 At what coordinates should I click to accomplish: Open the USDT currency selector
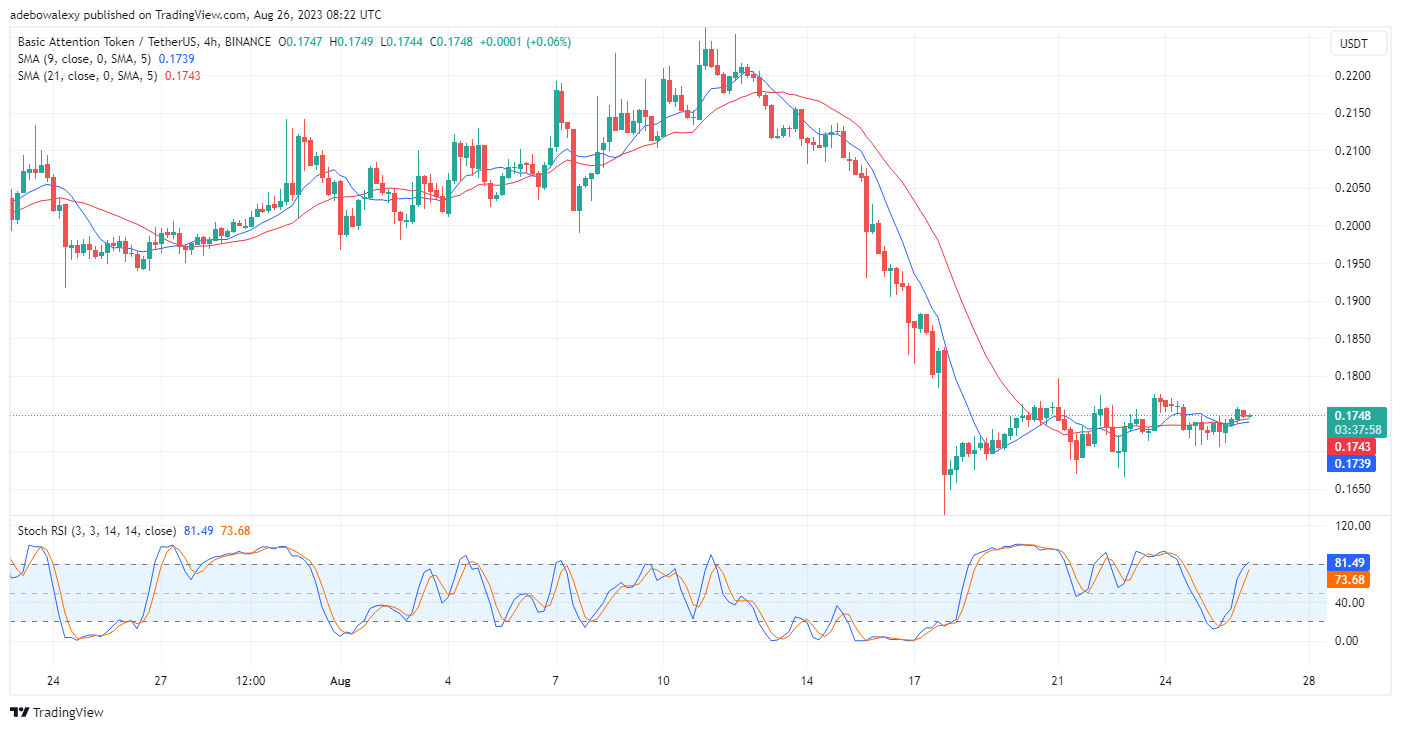1358,44
